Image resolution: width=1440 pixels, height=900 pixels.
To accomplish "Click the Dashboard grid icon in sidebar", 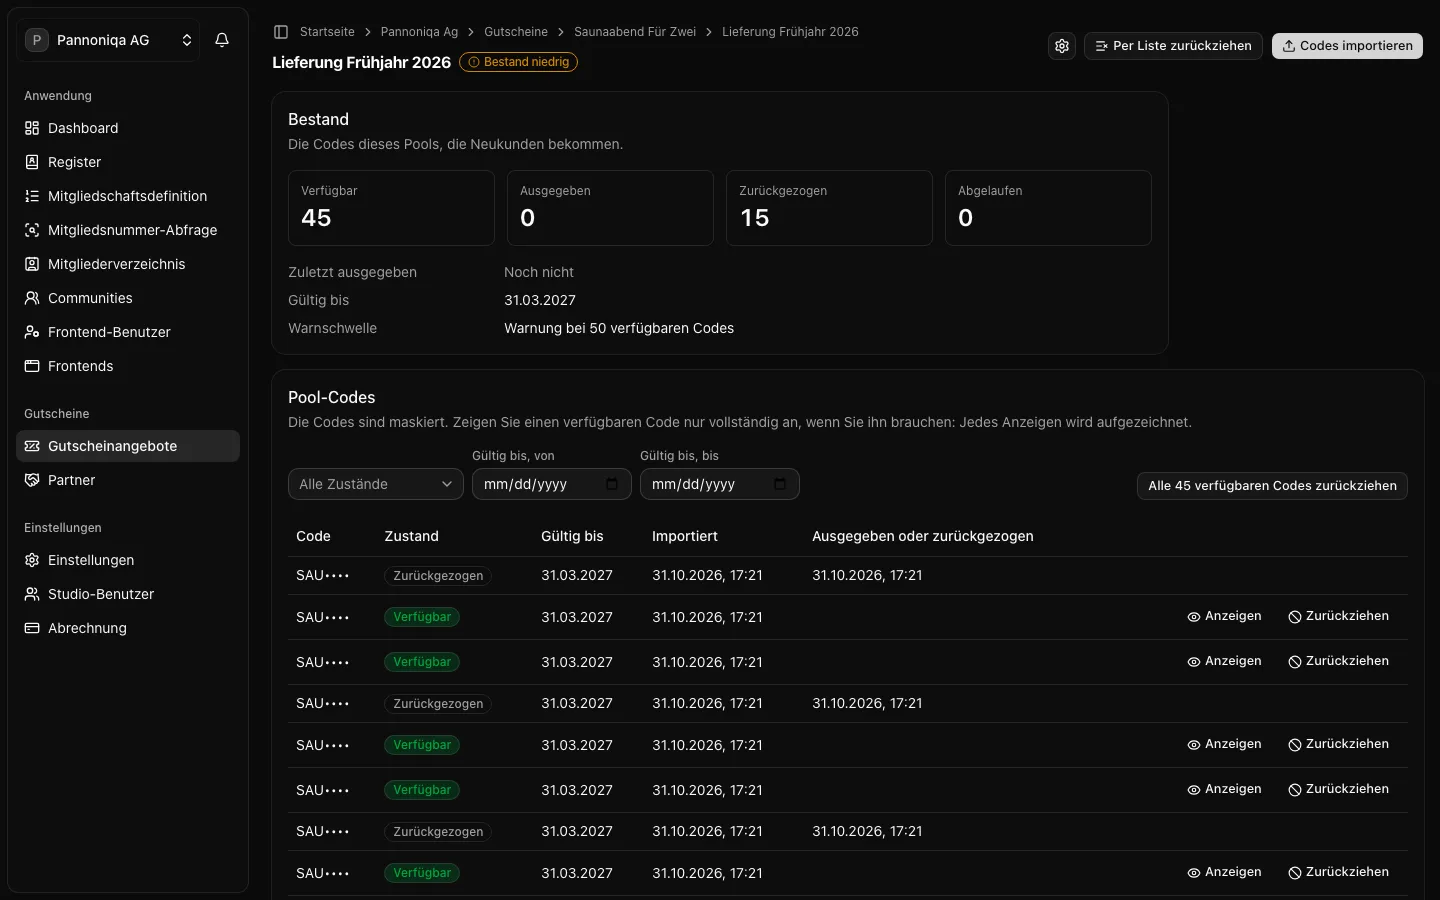I will [x=32, y=128].
